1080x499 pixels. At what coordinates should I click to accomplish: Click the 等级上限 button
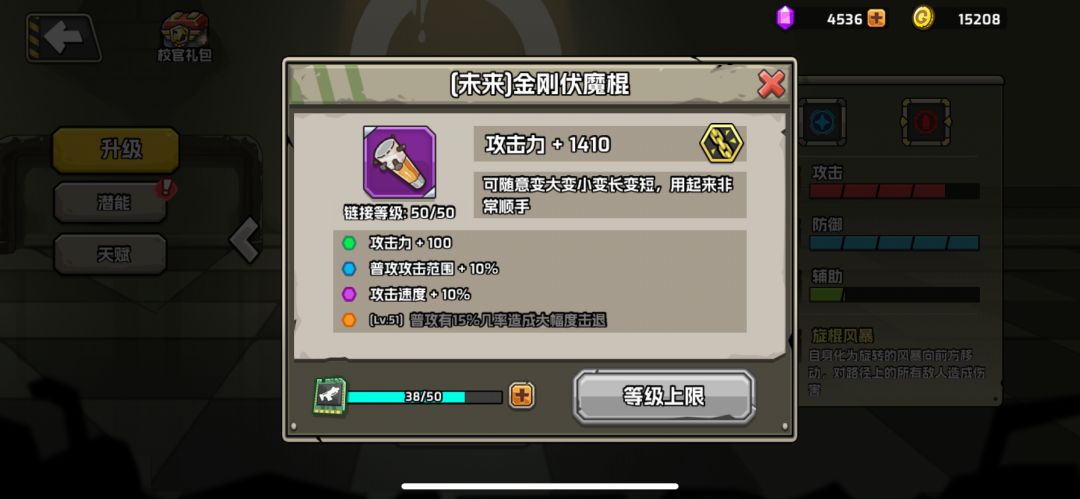tap(664, 396)
